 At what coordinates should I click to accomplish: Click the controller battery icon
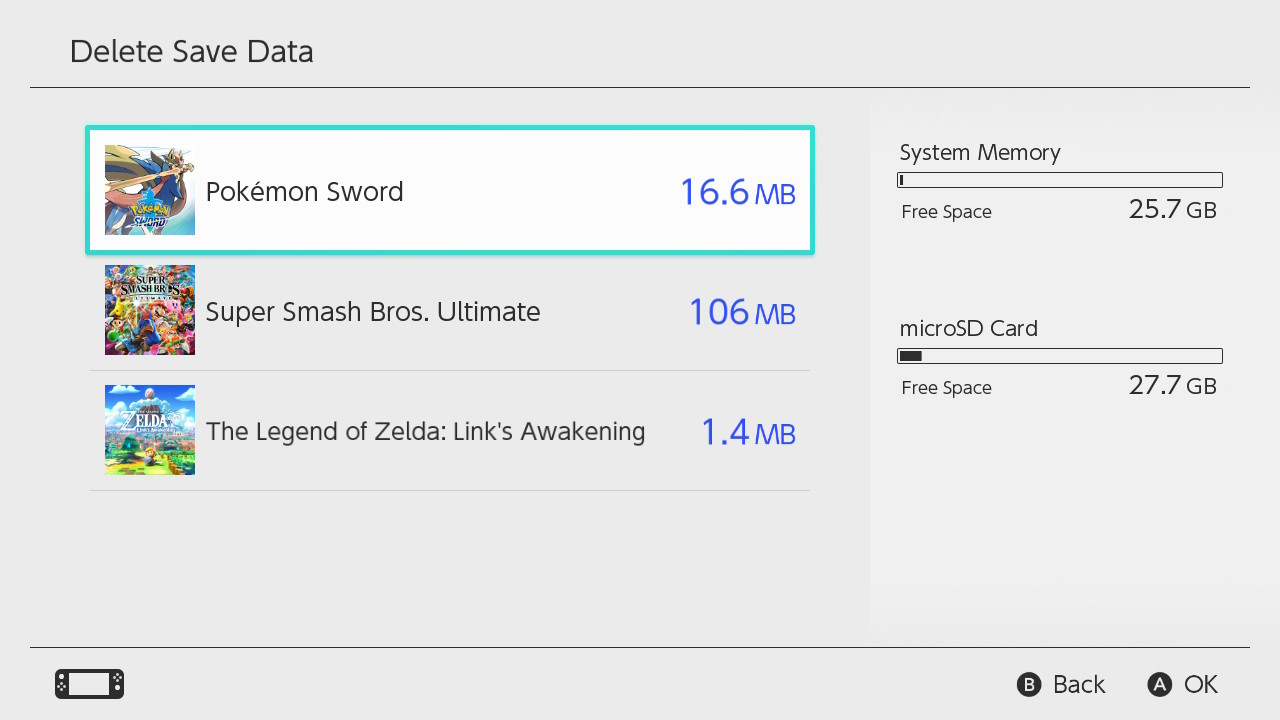click(88, 684)
